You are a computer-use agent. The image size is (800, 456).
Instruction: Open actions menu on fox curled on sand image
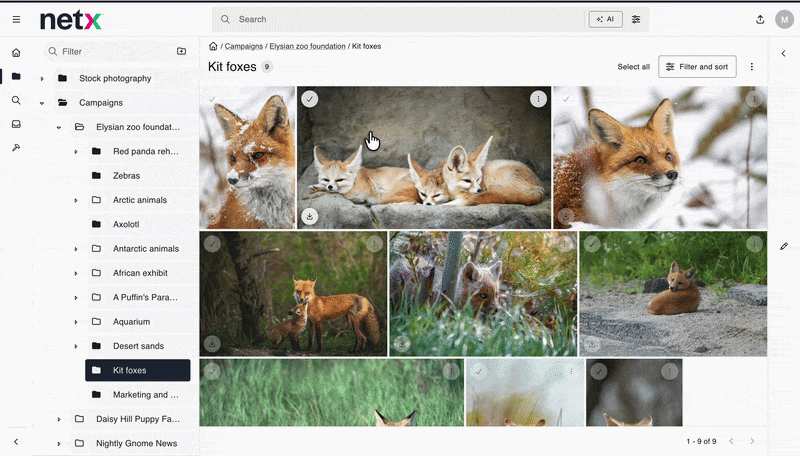(x=754, y=244)
